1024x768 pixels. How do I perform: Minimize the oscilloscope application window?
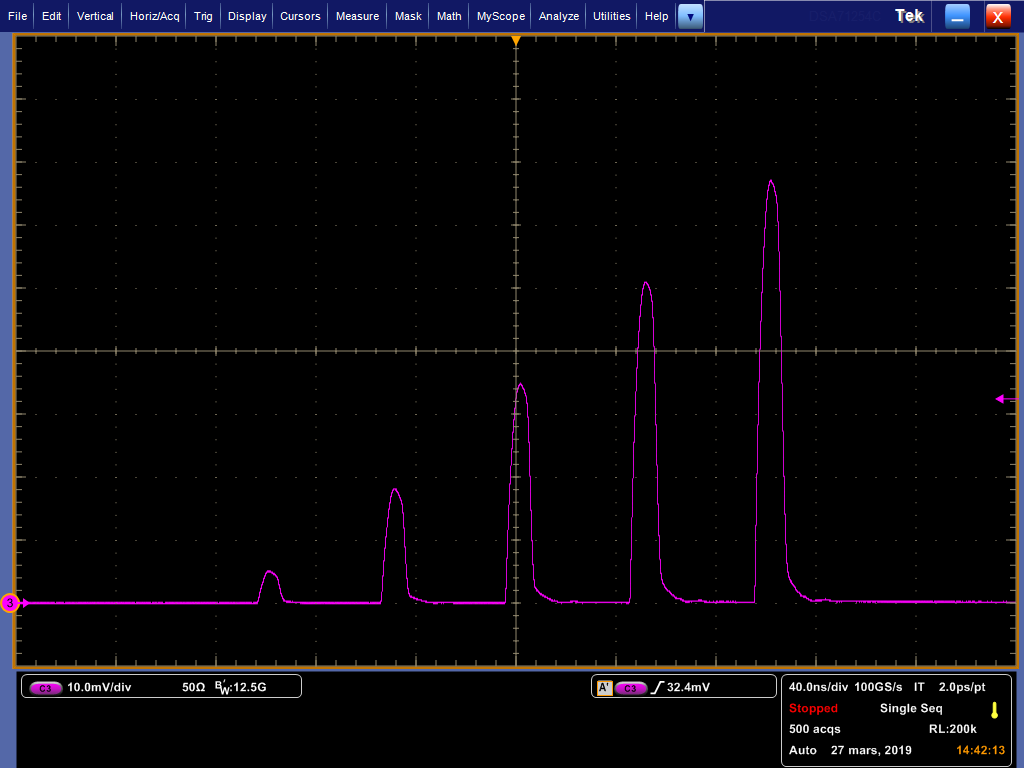[958, 16]
